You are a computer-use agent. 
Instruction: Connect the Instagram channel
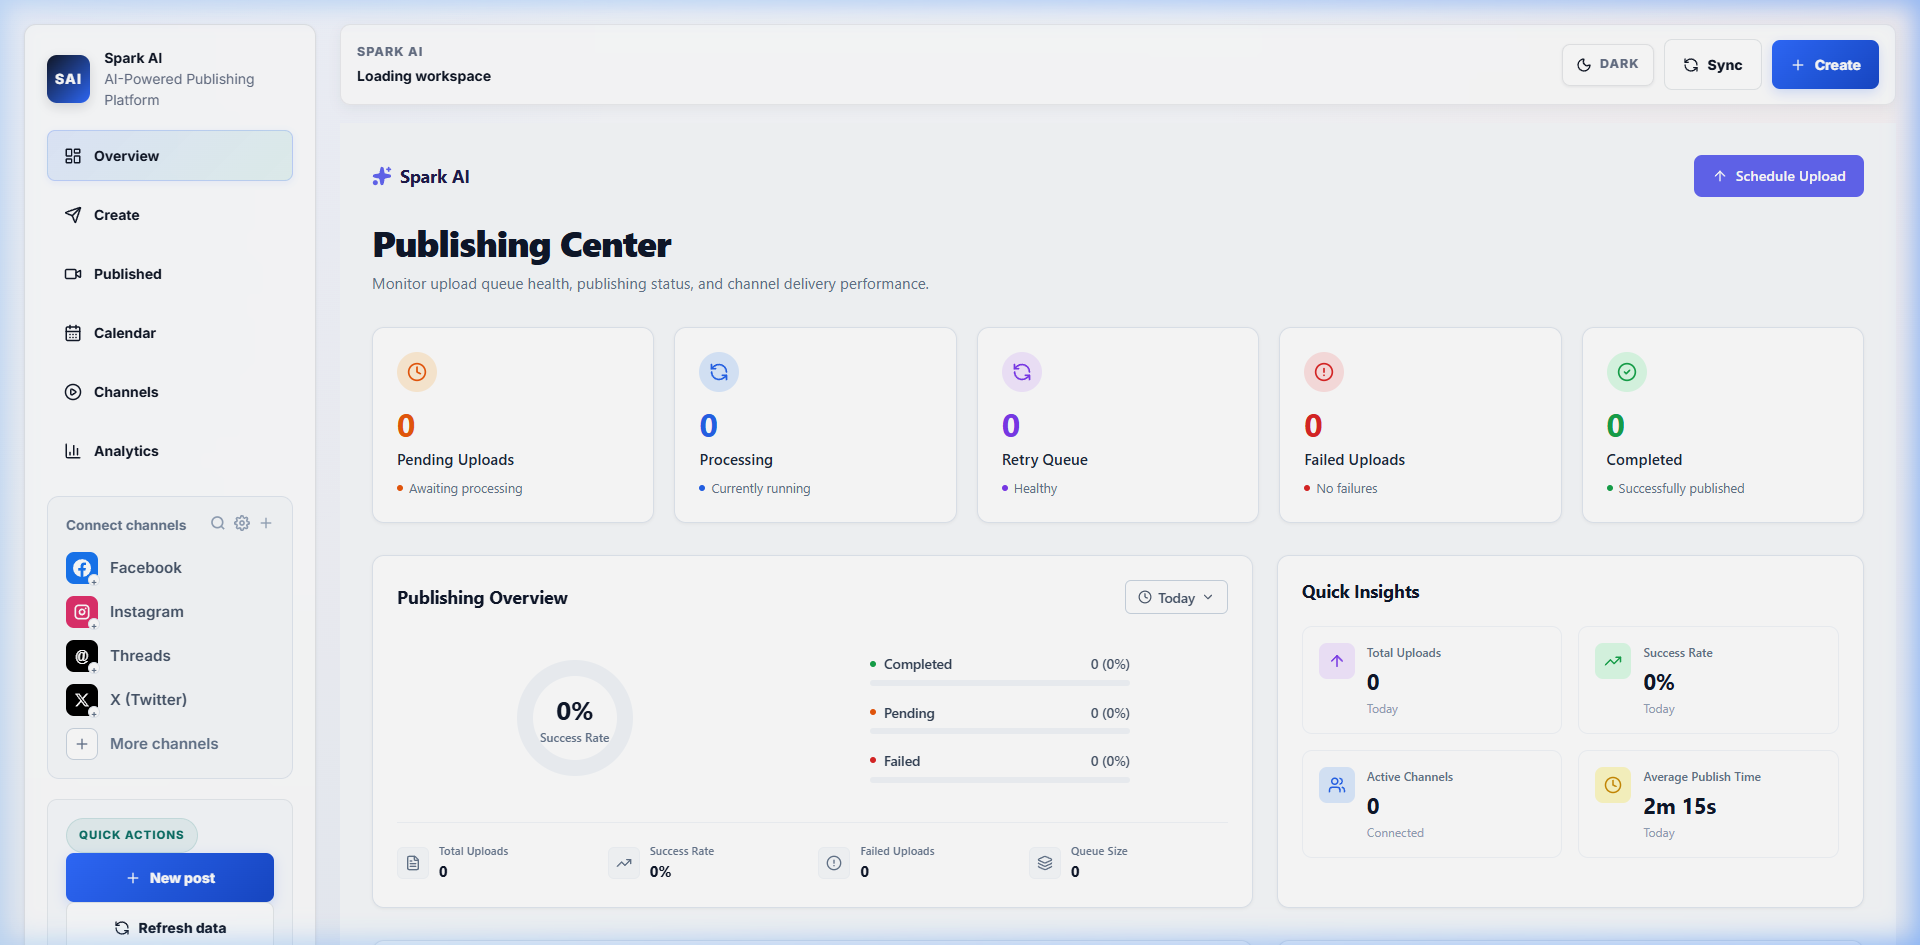[170, 612]
